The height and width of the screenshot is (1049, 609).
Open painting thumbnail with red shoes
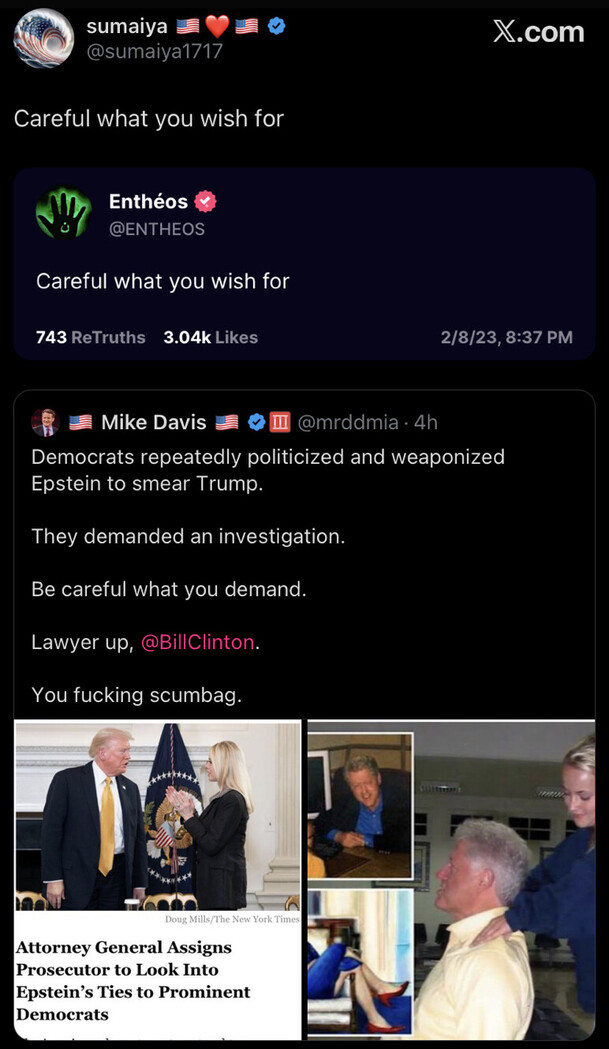[360, 961]
